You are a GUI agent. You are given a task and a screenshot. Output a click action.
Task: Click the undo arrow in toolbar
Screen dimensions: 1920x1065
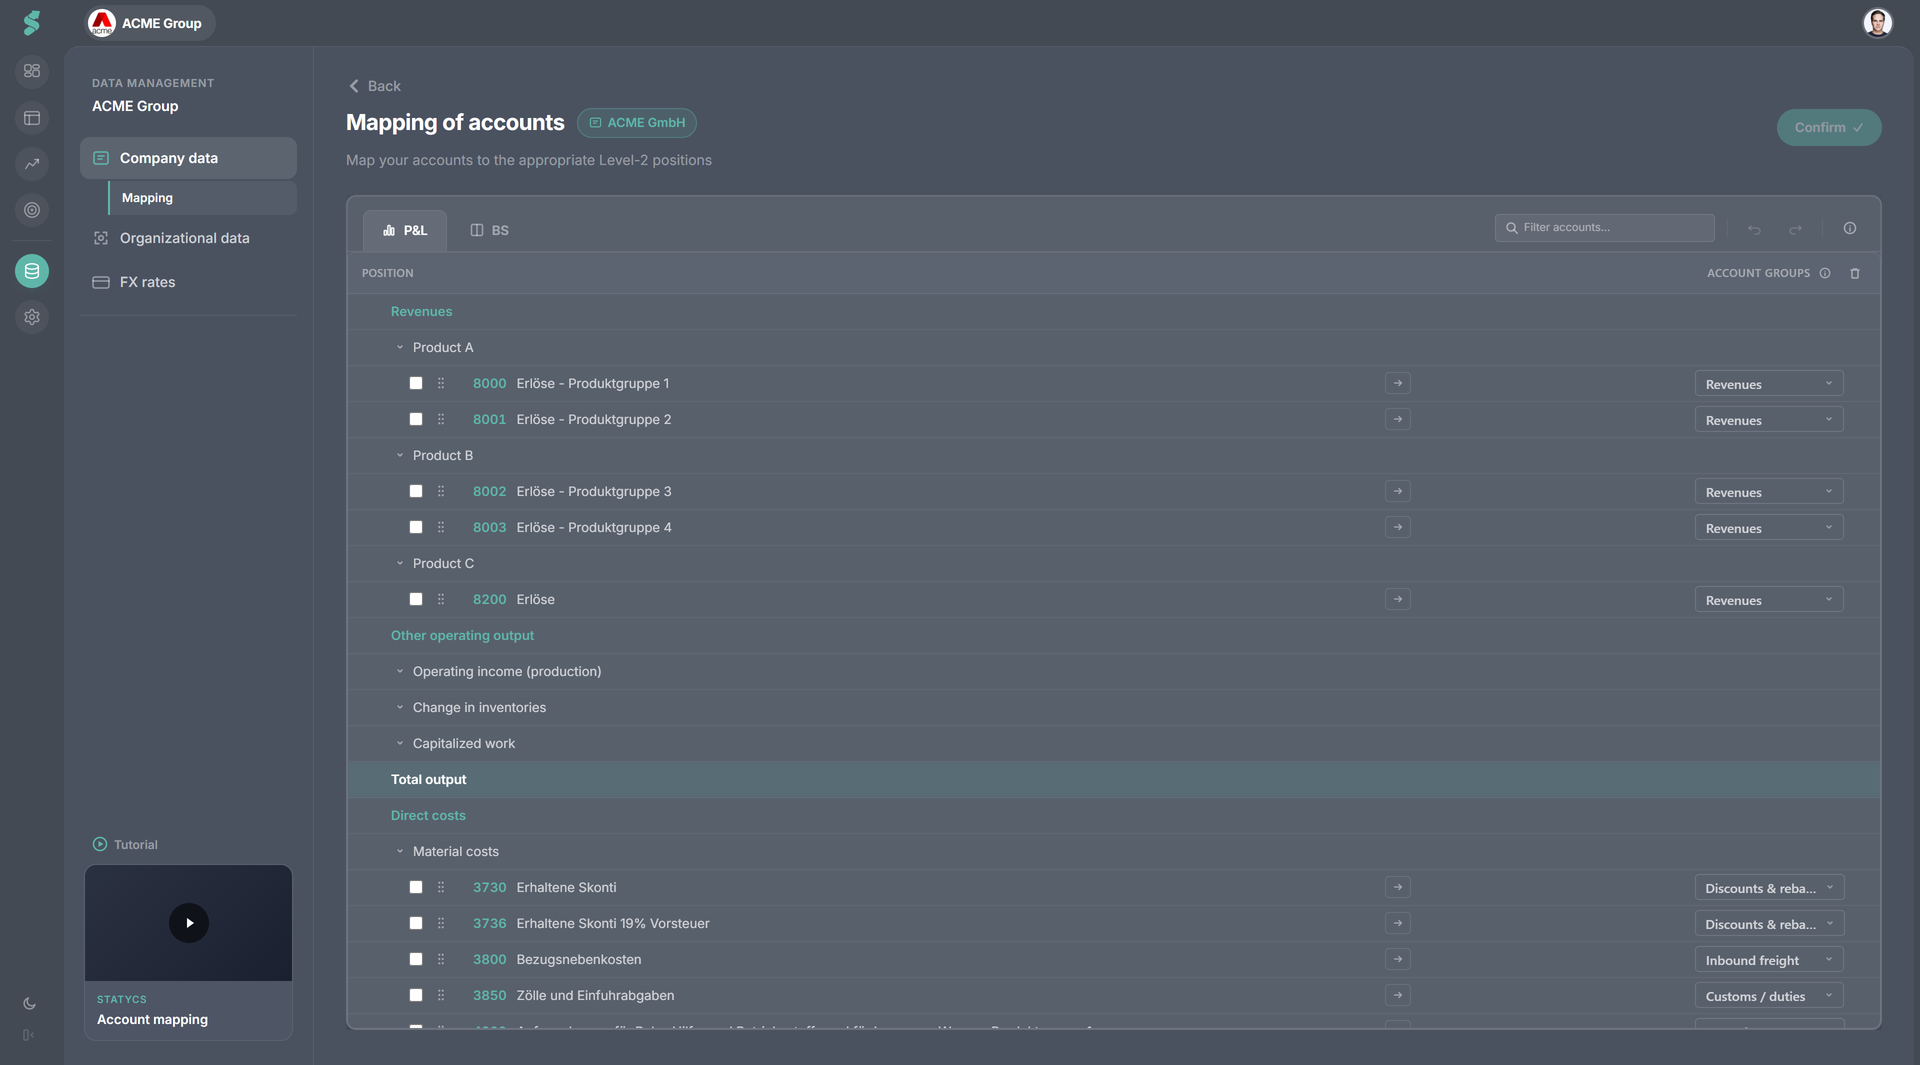(x=1754, y=229)
